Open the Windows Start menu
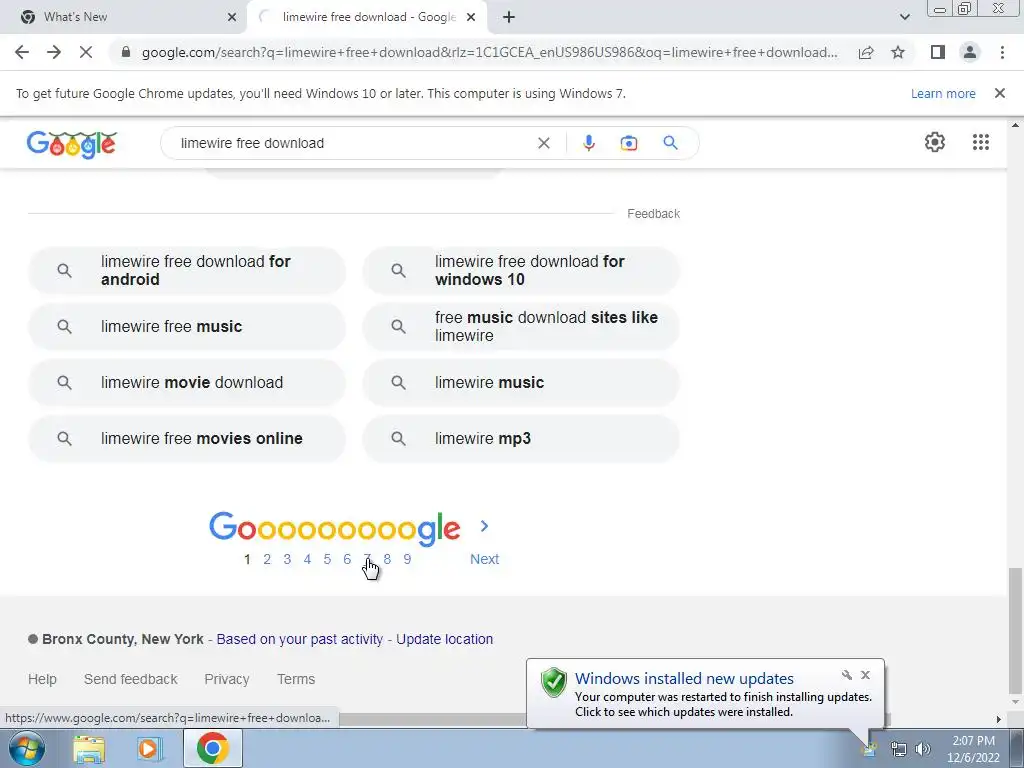1024x768 pixels. 26,748
